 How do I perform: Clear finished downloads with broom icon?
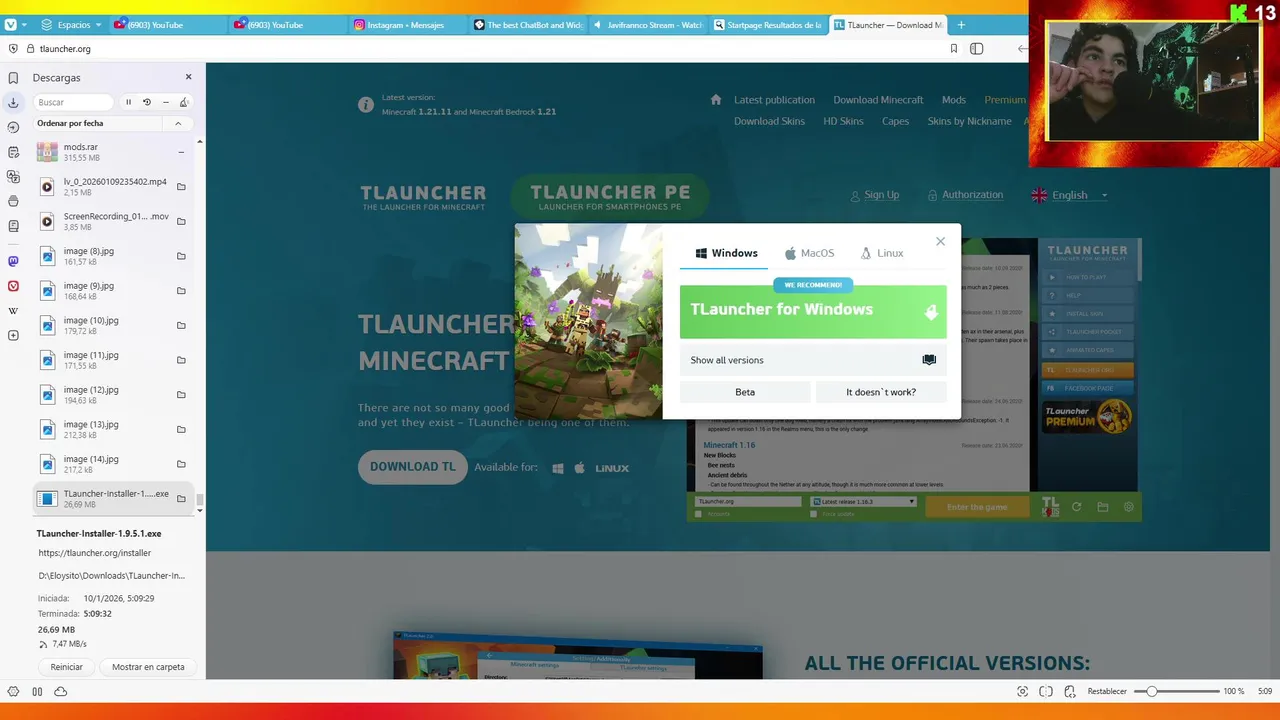tap(184, 102)
